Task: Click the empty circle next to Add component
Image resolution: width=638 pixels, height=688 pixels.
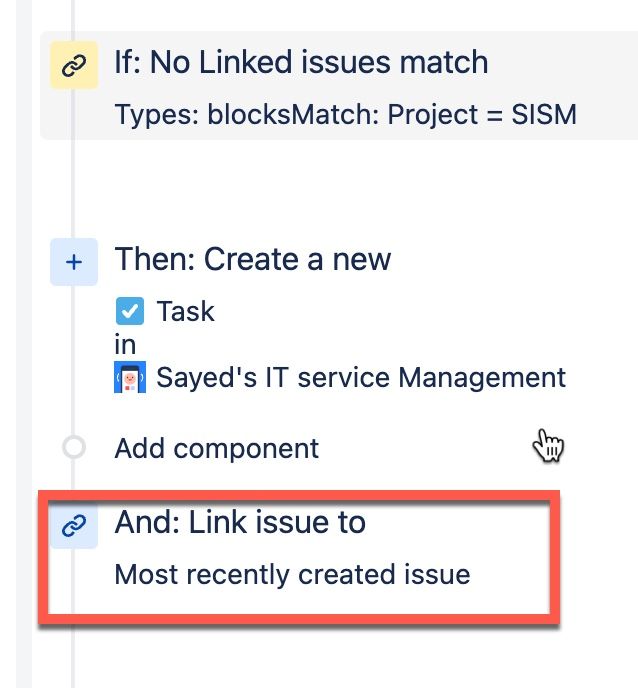Action: coord(74,448)
